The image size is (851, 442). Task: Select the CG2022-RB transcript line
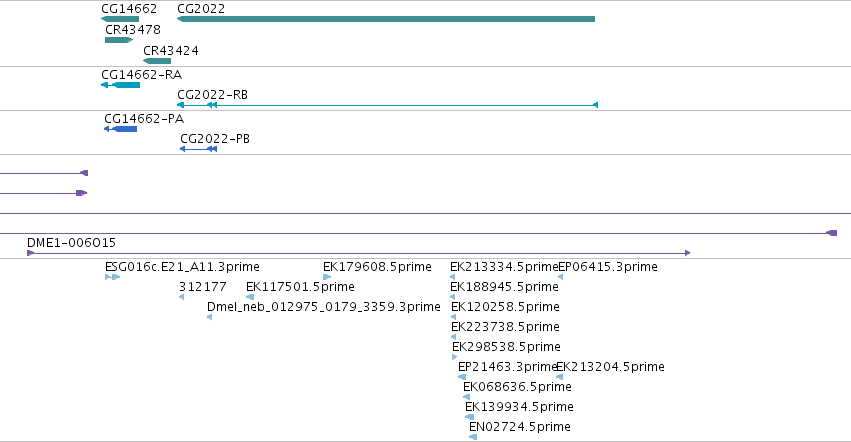coord(388,105)
